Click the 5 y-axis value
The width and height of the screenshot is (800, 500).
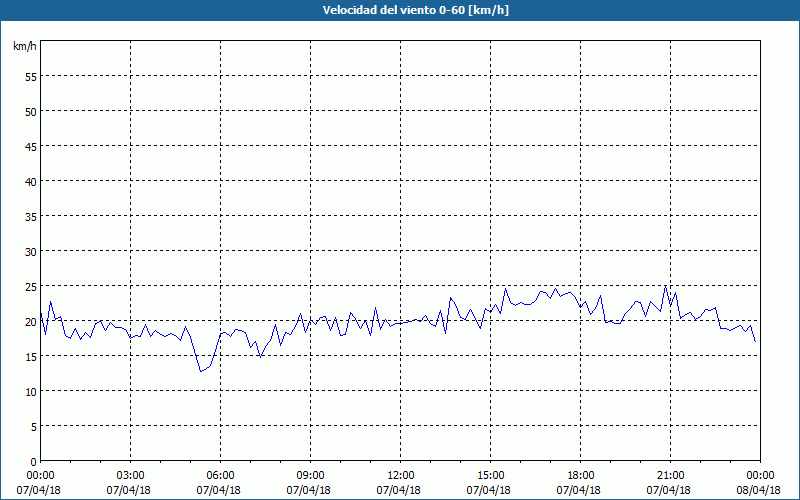coord(34,427)
